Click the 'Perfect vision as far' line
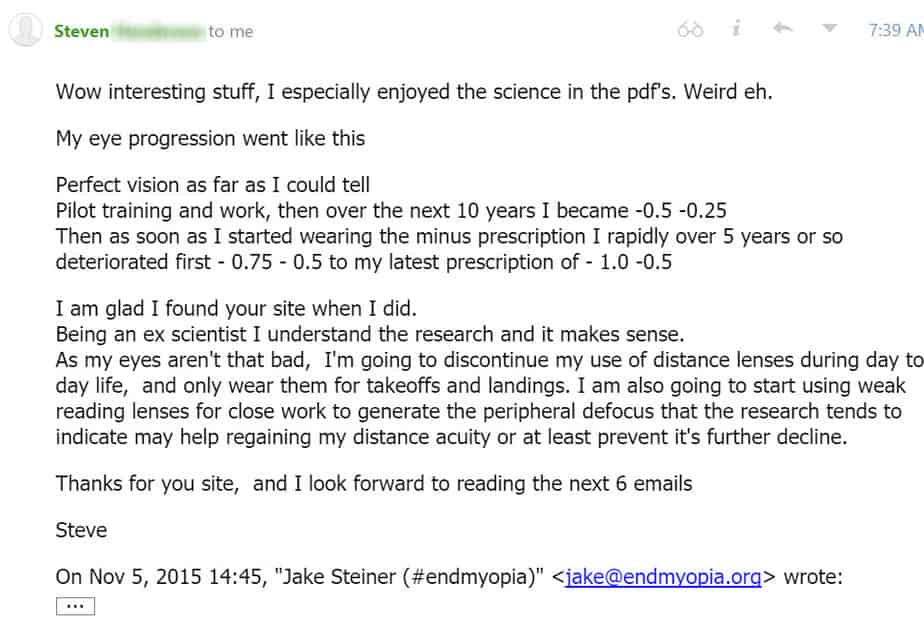This screenshot has height=641, width=924. [213, 185]
